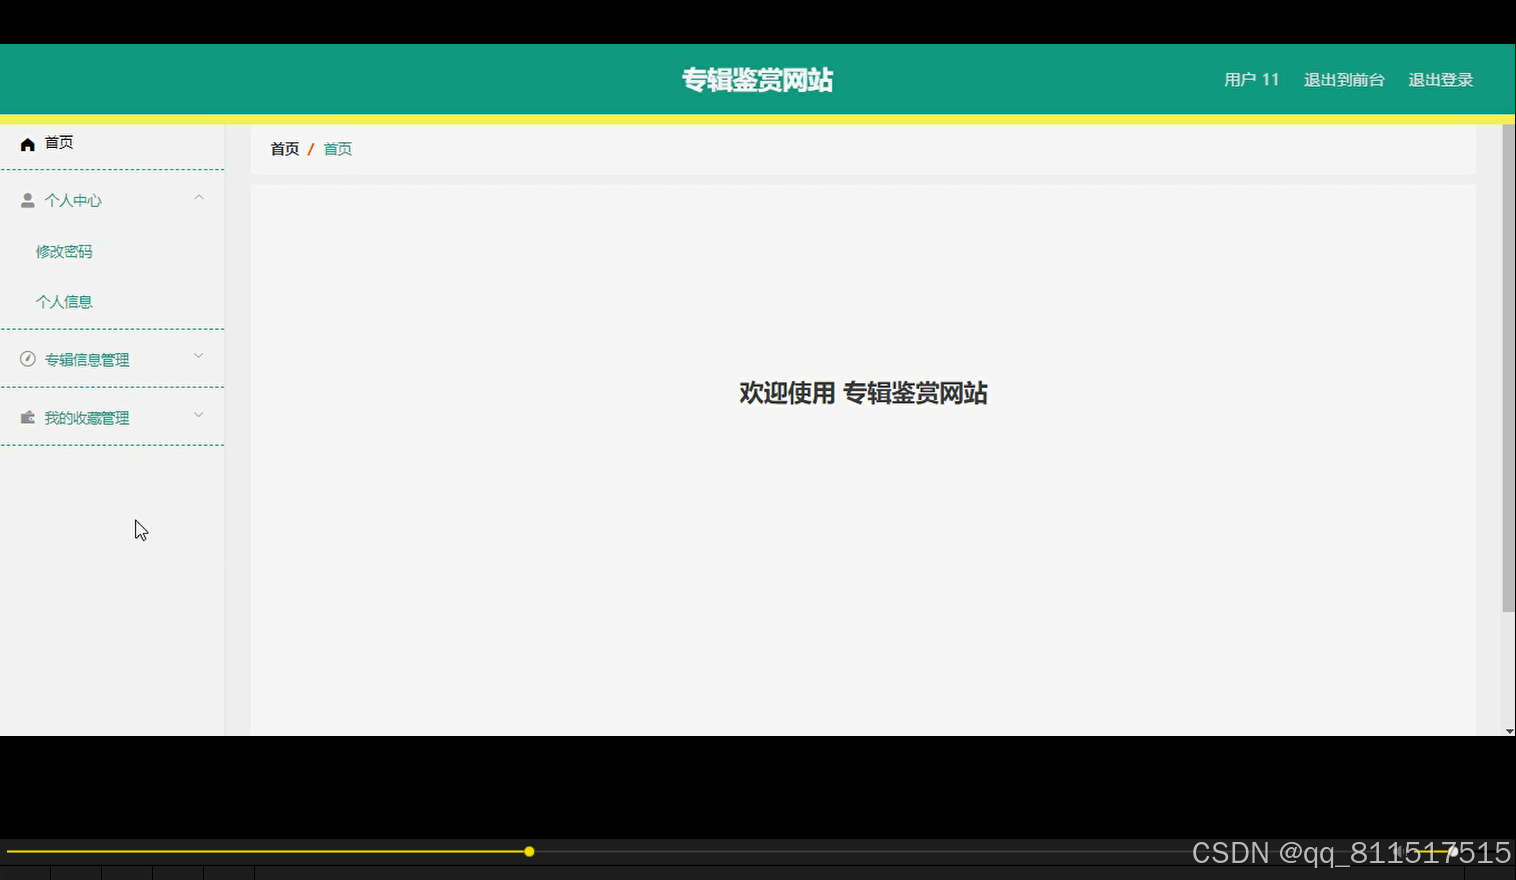The image size is (1516, 880).
Task: Click the yellow video progress handle
Action: pyautogui.click(x=529, y=852)
